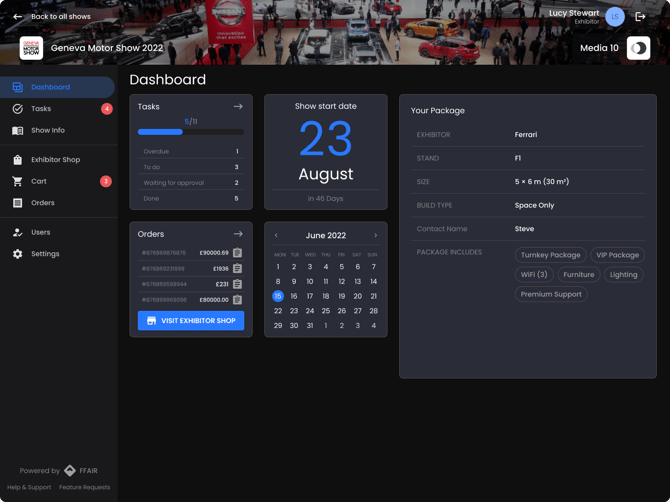
Task: Open Exhibitor Shop in the sidebar
Action: point(55,160)
